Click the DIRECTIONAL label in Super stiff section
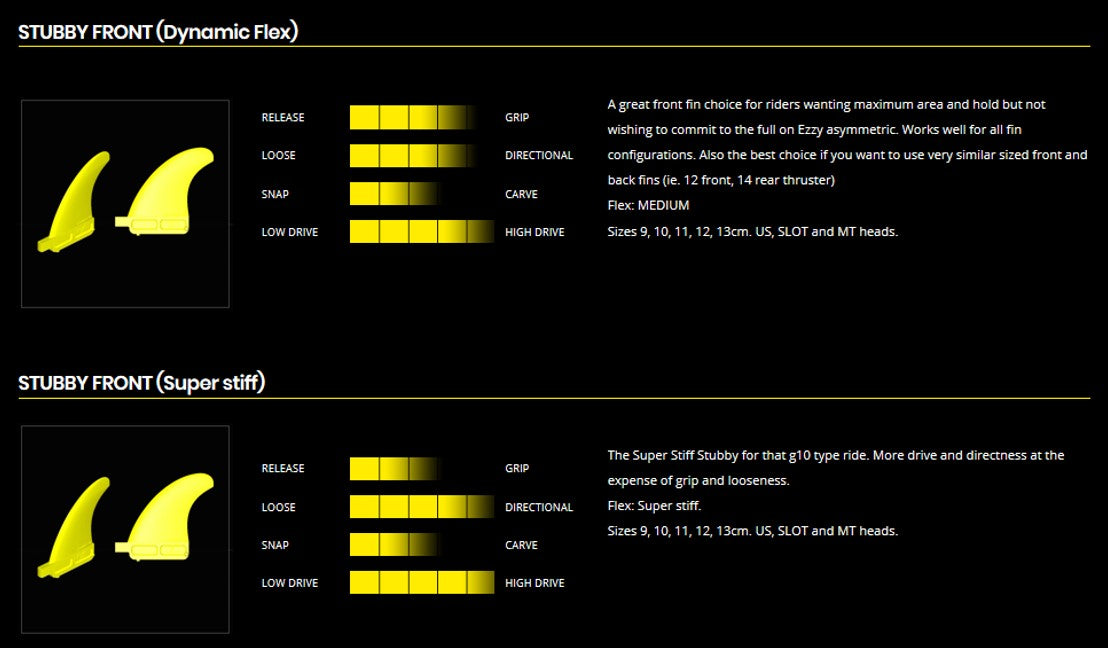The height and width of the screenshot is (648, 1108). (538, 507)
